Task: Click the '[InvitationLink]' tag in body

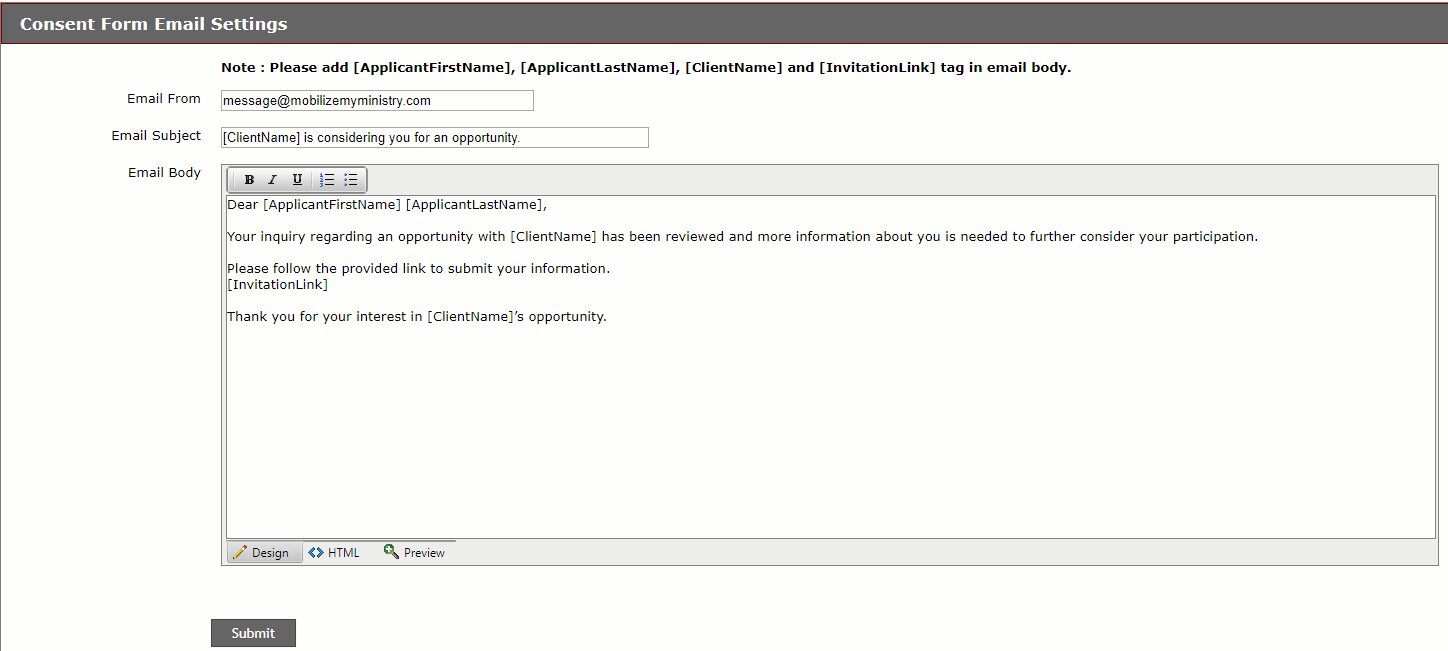Action: coord(277,285)
